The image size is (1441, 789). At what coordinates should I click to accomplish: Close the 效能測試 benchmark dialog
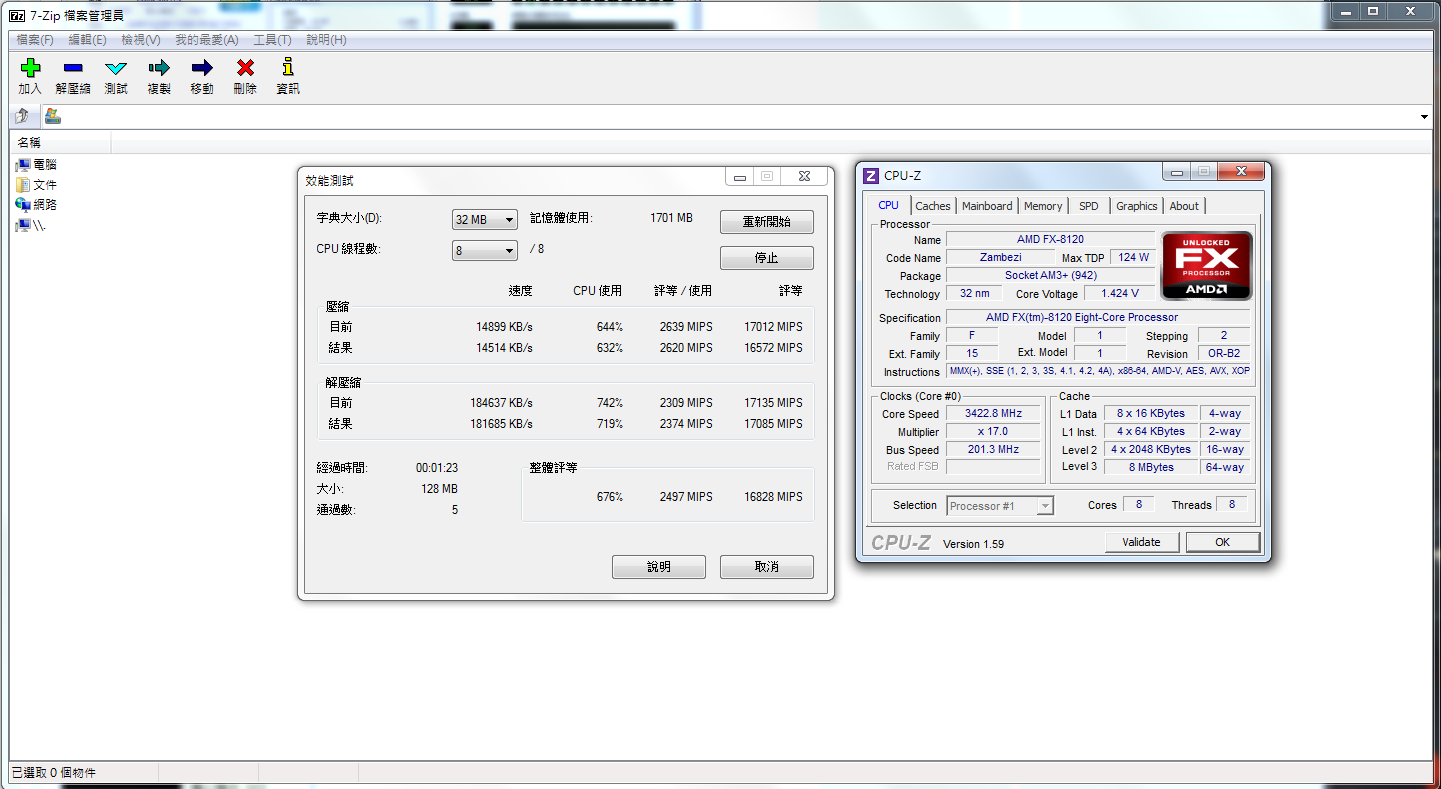coord(804,177)
